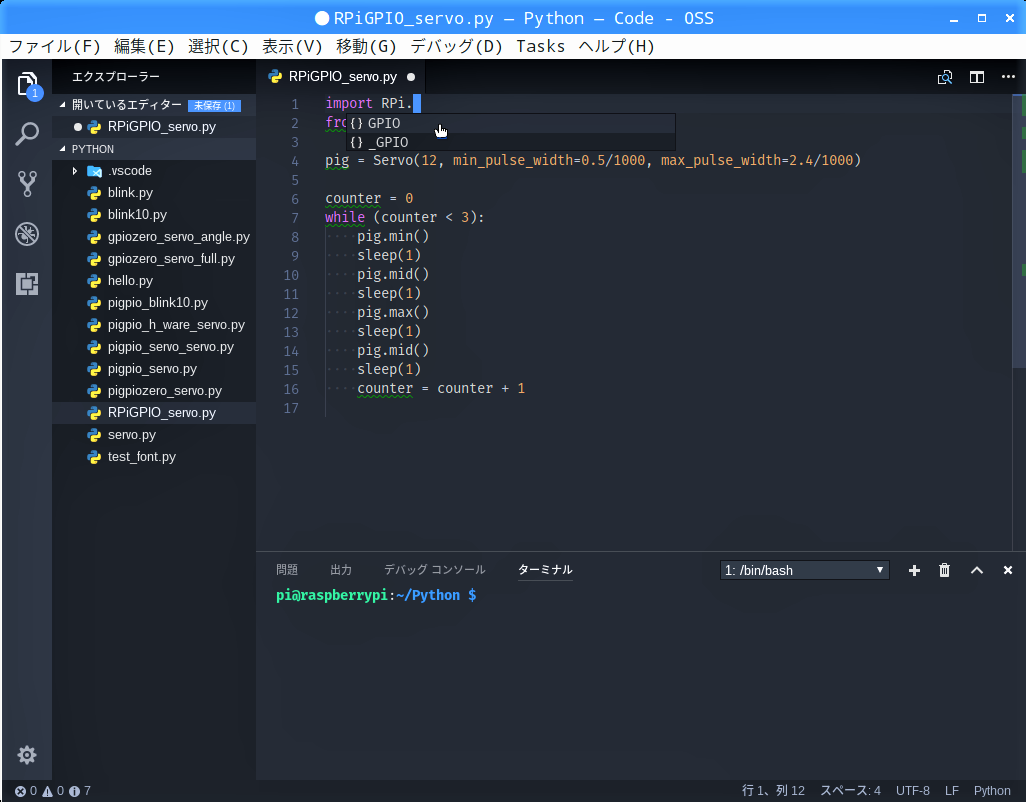Open the 表示(V) menu
Screen dimensions: 1026x802
tap(292, 46)
